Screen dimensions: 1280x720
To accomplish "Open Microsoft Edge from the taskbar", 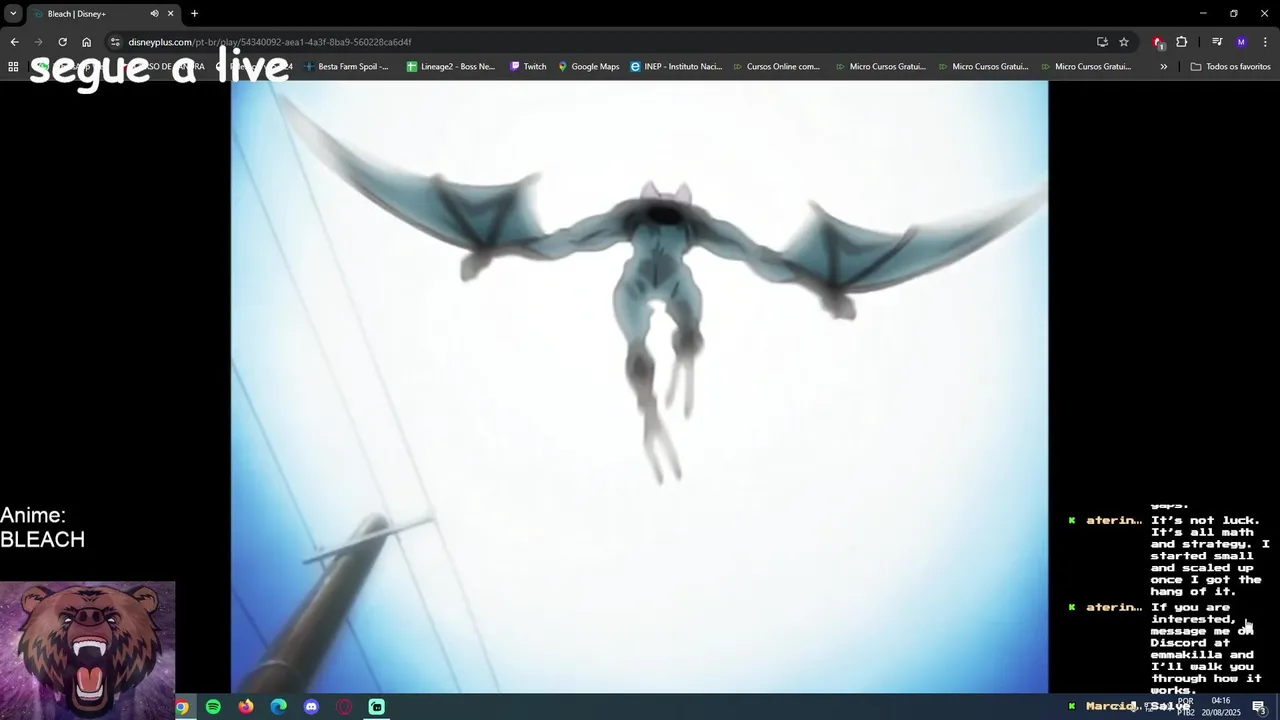I will pos(278,707).
